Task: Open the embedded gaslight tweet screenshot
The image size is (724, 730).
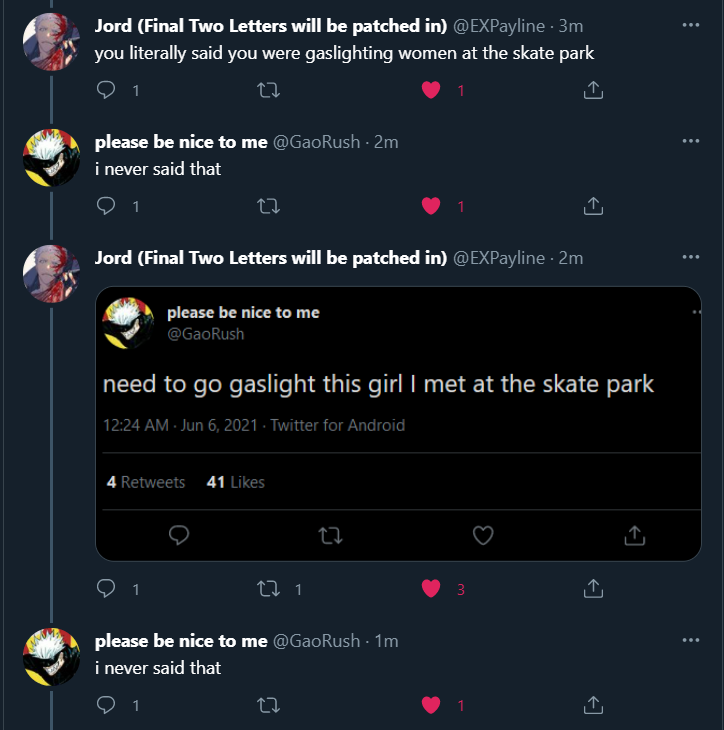Action: pyautogui.click(x=398, y=423)
